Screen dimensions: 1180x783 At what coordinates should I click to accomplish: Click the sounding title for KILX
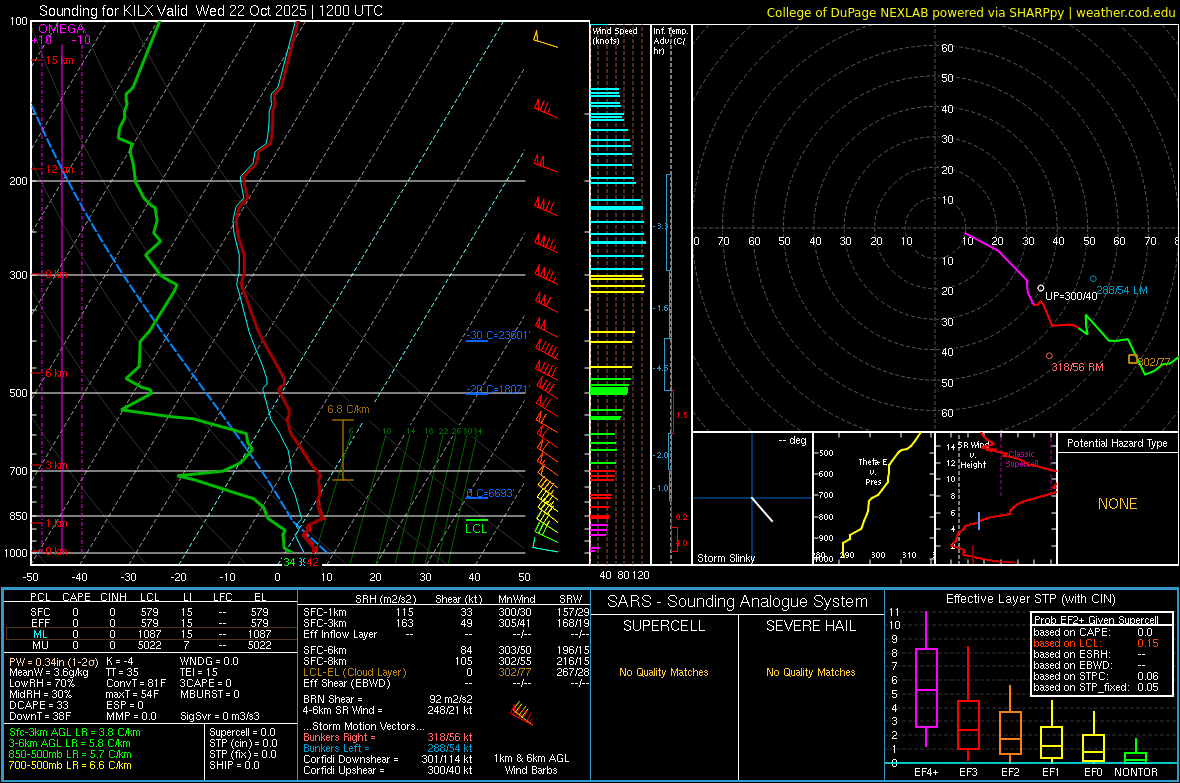[x=211, y=11]
